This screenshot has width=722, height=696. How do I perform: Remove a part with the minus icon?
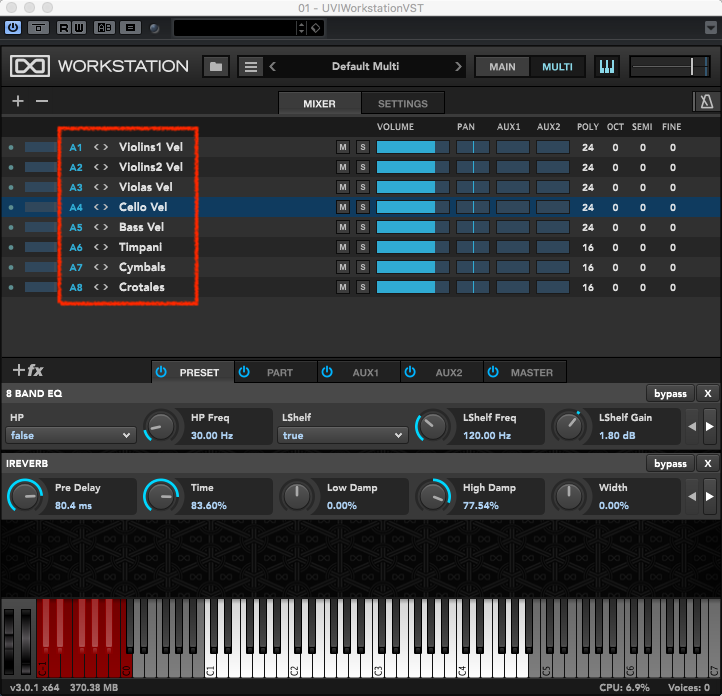pyautogui.click(x=42, y=101)
